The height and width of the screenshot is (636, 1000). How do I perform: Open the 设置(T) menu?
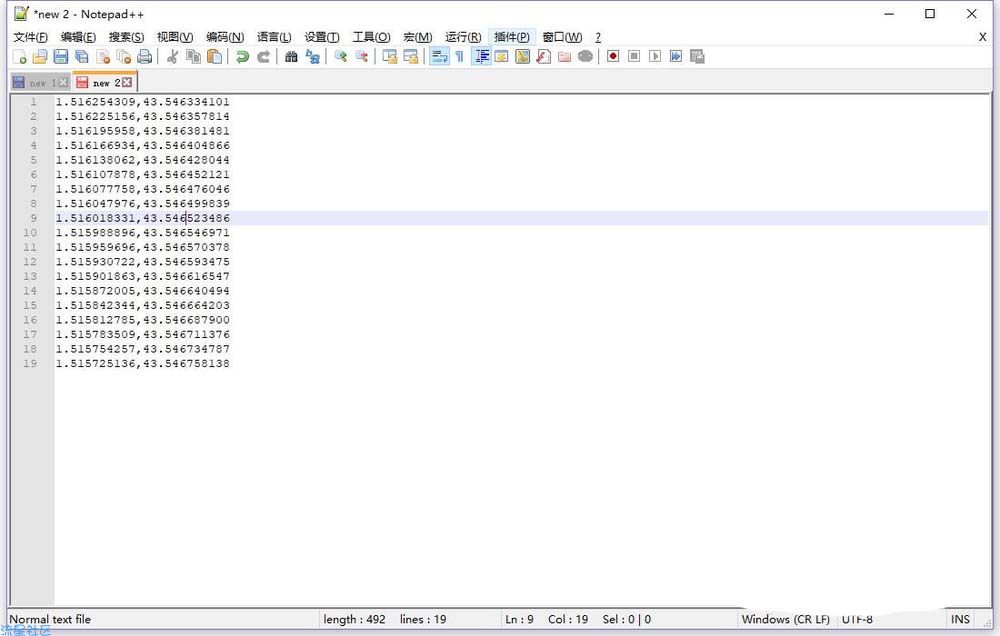tap(321, 37)
